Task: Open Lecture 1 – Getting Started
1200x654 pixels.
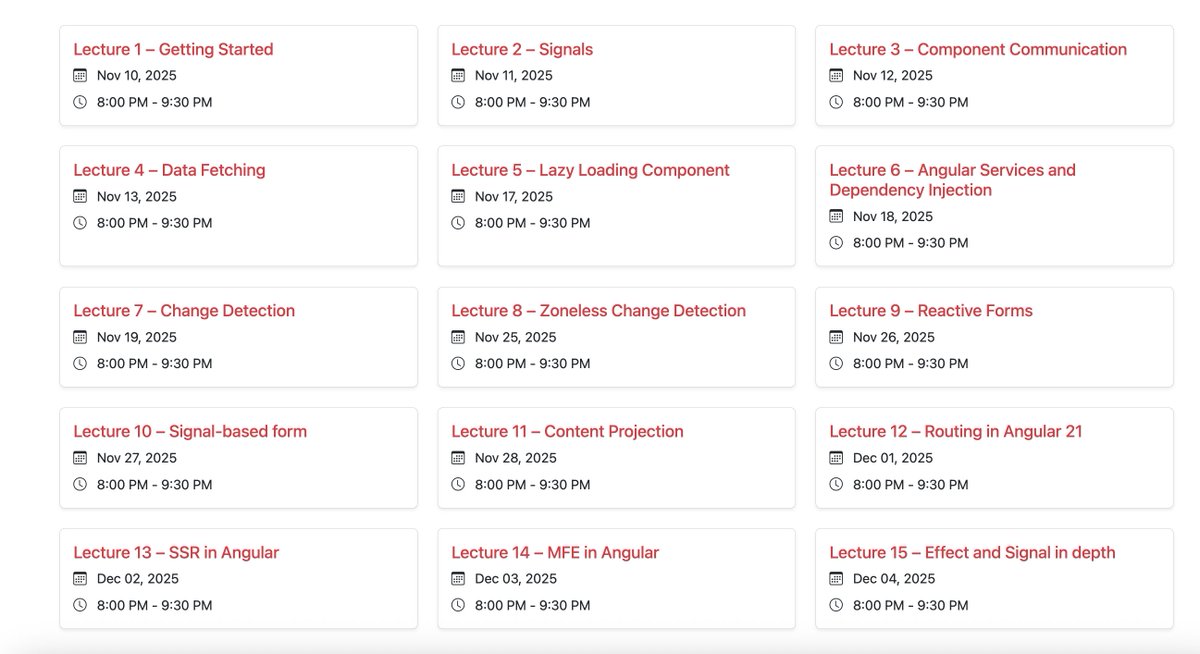Action: coord(172,48)
